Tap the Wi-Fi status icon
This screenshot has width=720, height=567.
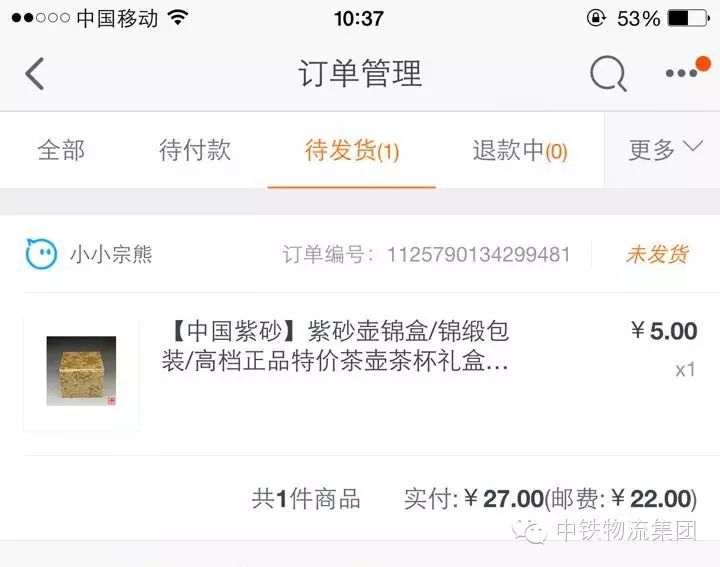pos(178,18)
